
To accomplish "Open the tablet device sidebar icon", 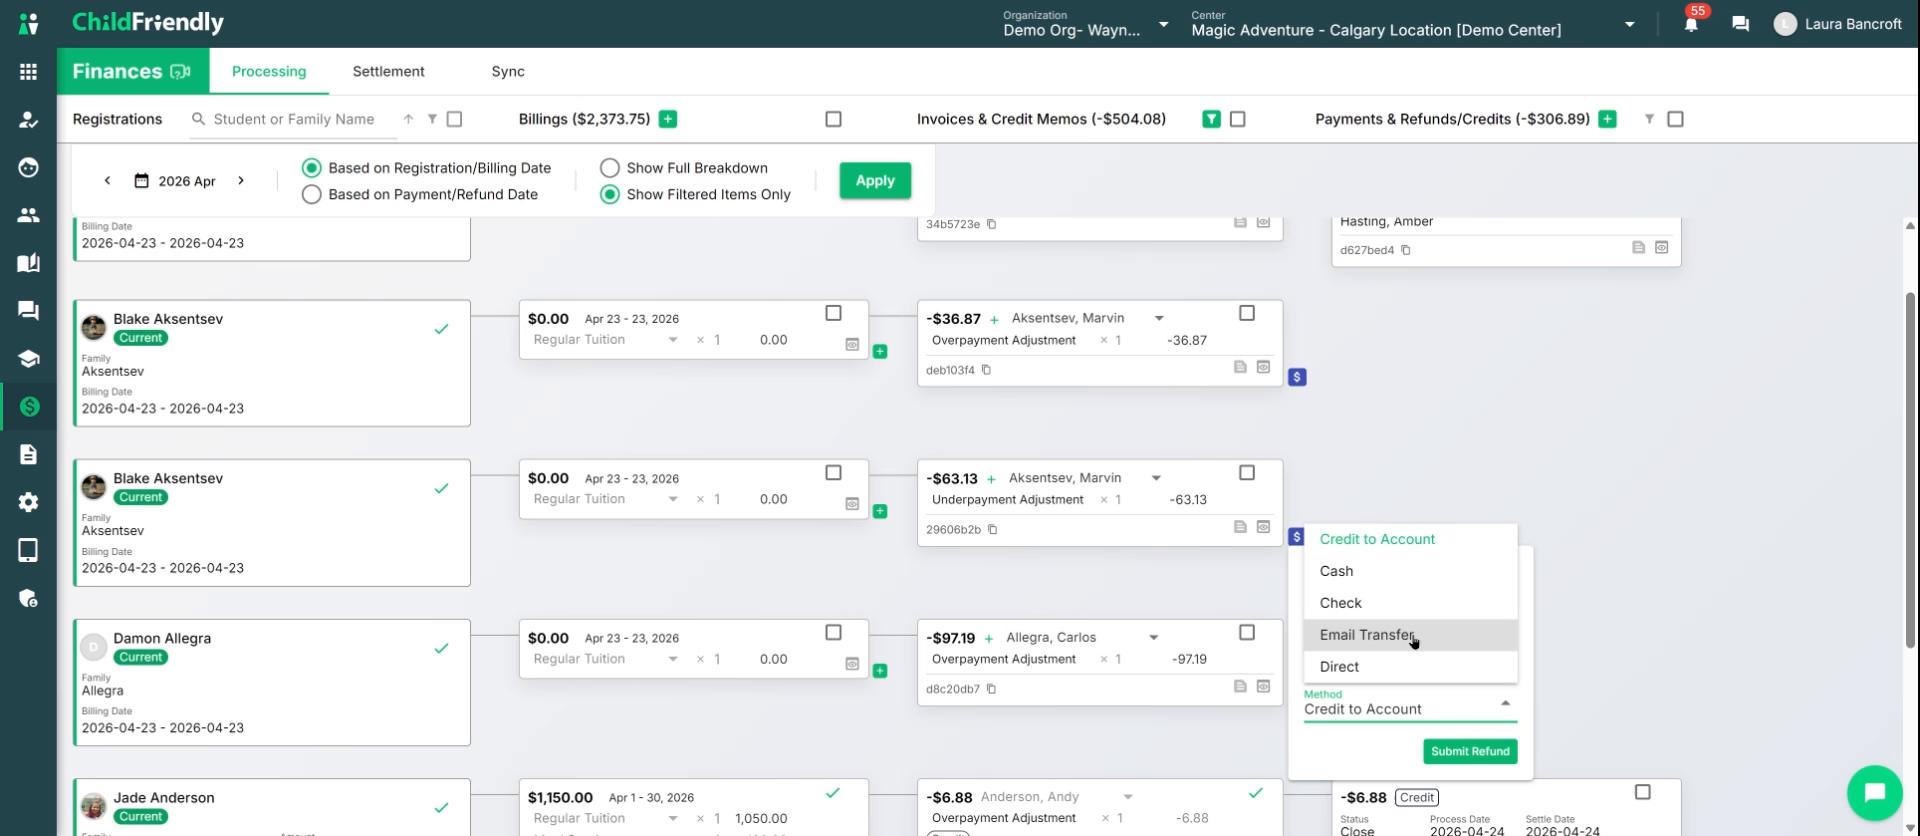I will click(x=28, y=550).
